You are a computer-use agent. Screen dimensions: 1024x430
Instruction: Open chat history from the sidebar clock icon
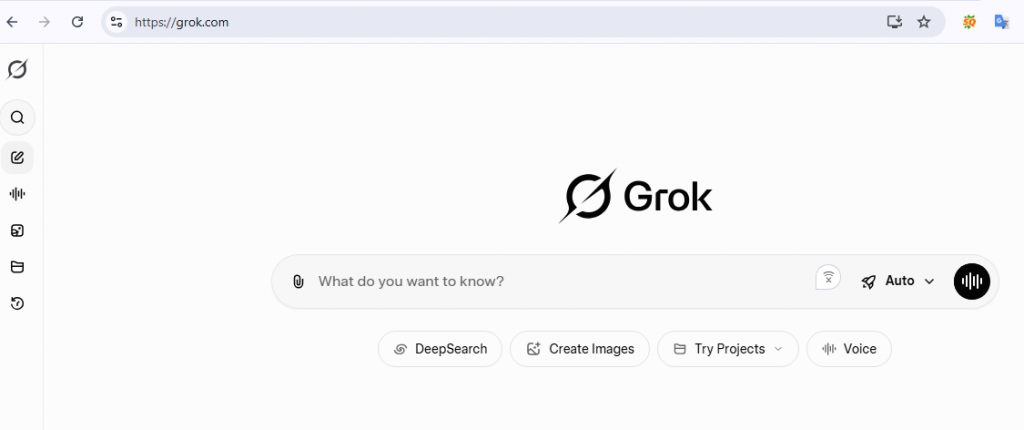(17, 303)
